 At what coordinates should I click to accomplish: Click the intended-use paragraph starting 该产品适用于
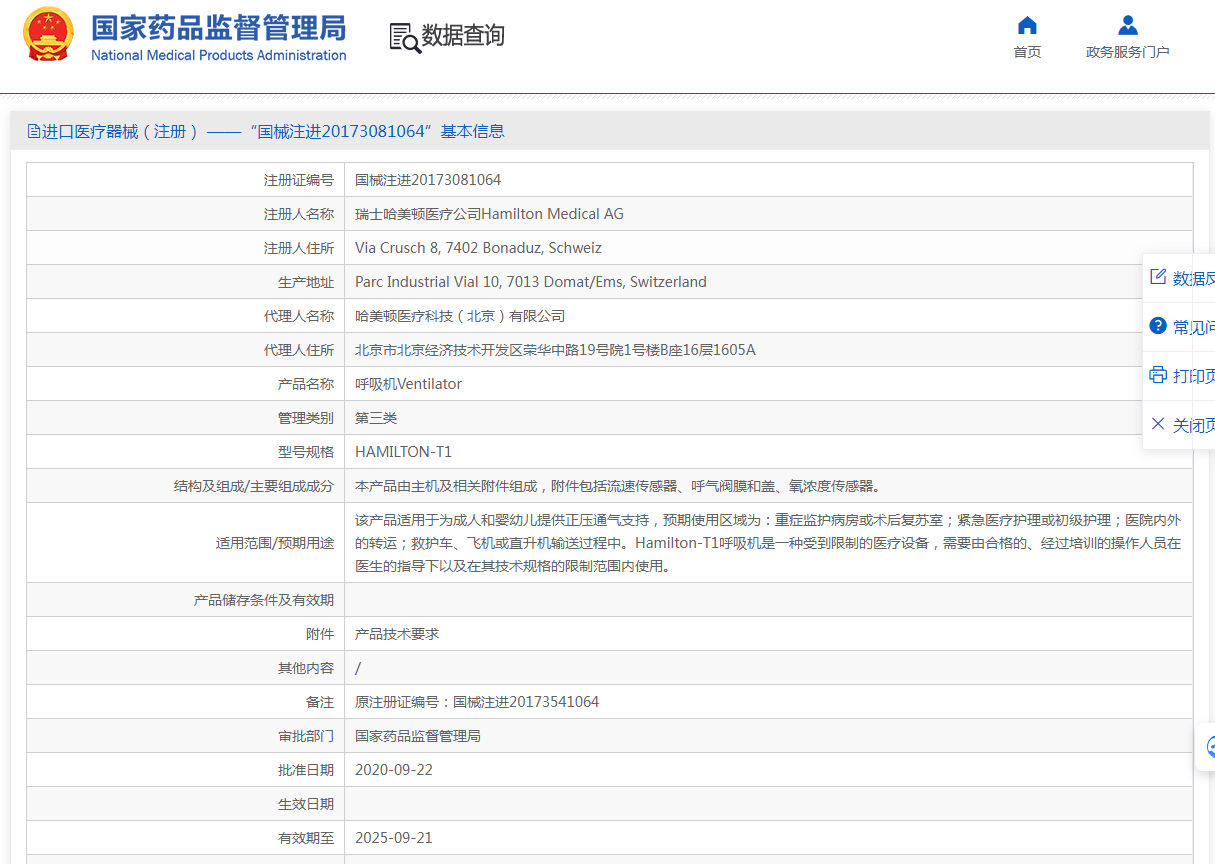[768, 543]
